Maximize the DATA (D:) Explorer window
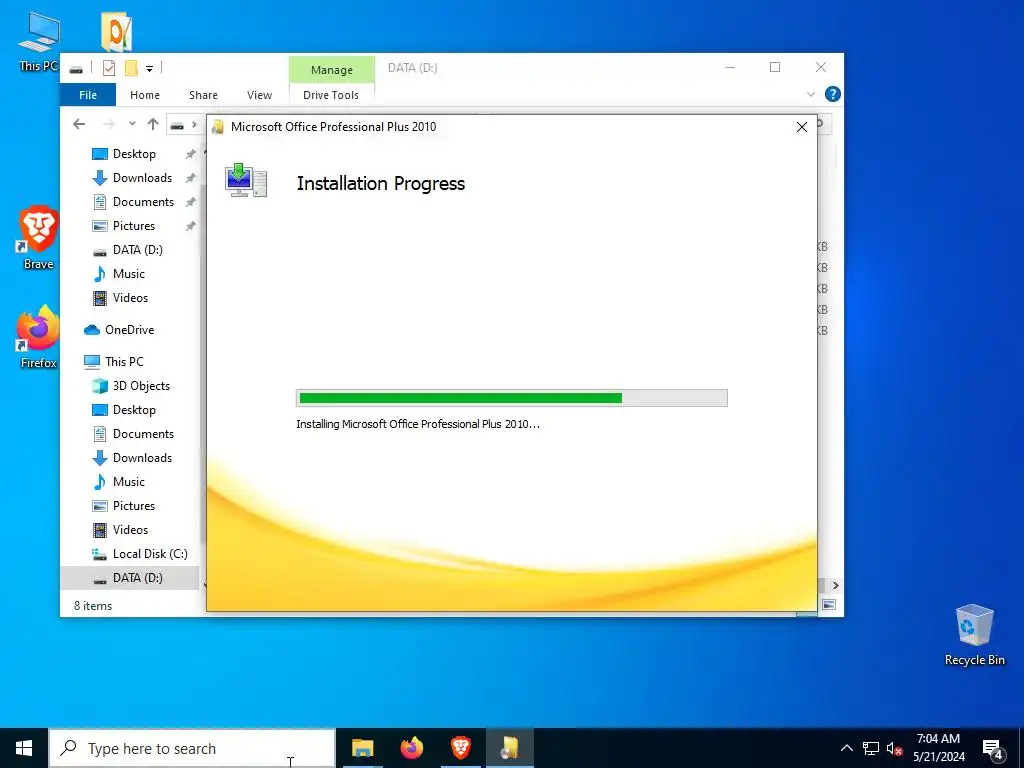 pos(775,67)
